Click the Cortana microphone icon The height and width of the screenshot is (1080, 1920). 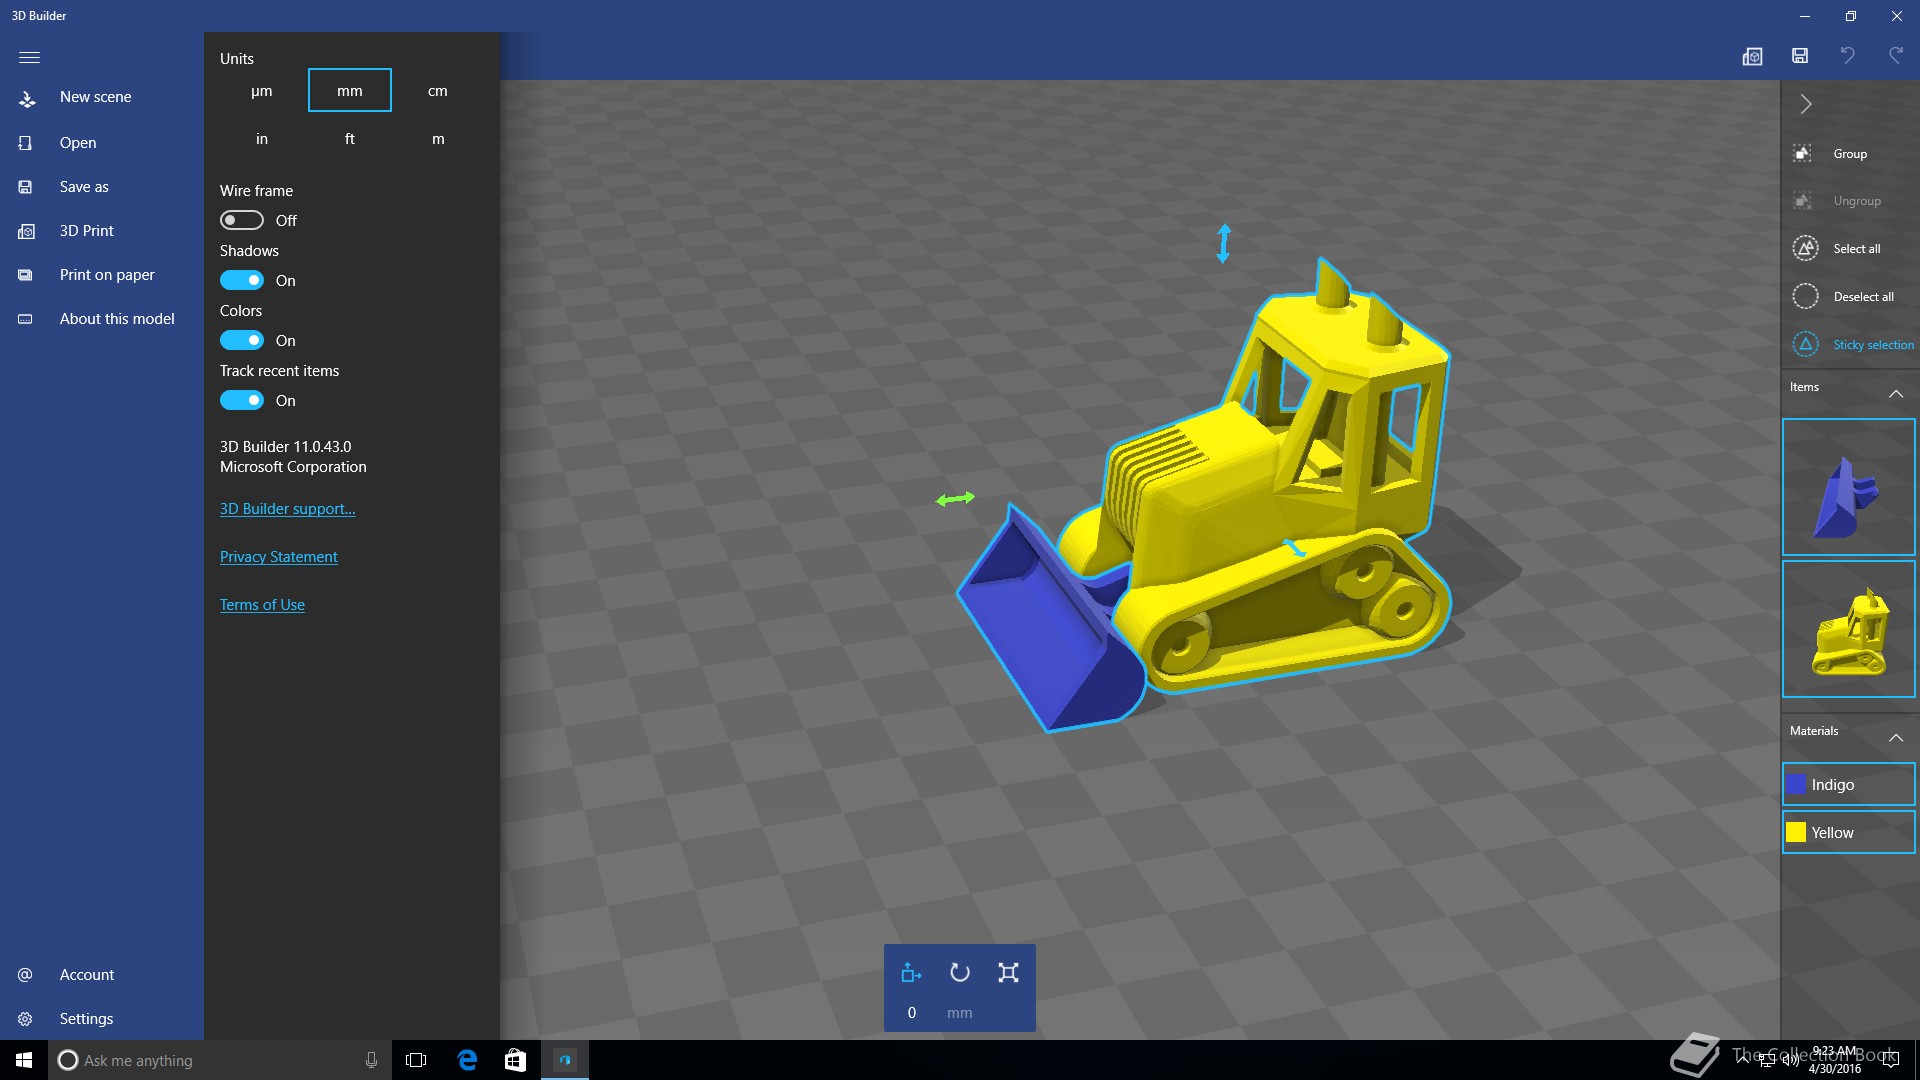click(x=371, y=1060)
